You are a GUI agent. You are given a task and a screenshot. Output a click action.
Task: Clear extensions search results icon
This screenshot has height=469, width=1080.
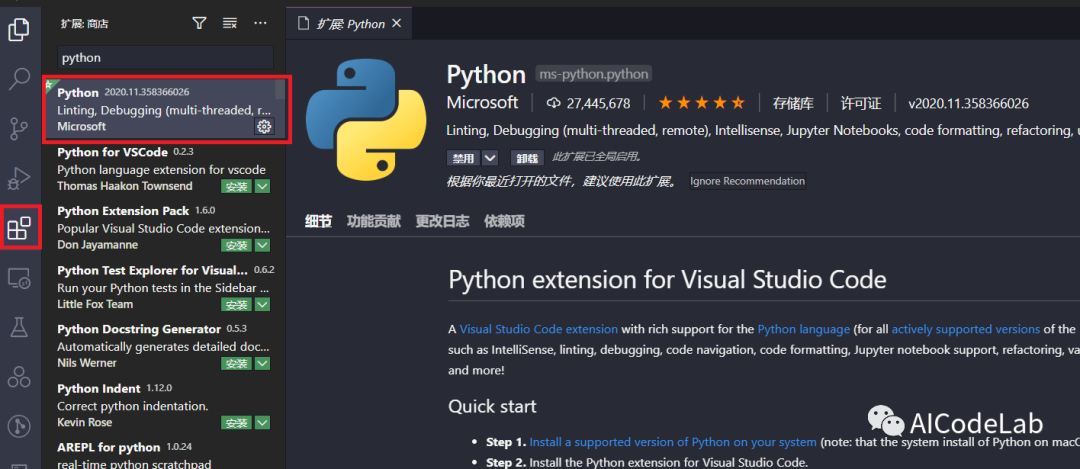point(230,23)
